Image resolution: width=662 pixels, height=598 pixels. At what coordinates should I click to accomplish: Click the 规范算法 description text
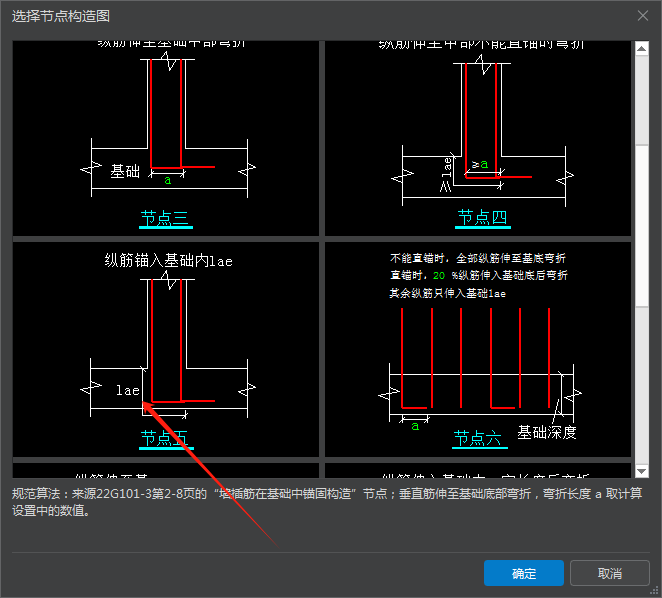pyautogui.click(x=327, y=502)
